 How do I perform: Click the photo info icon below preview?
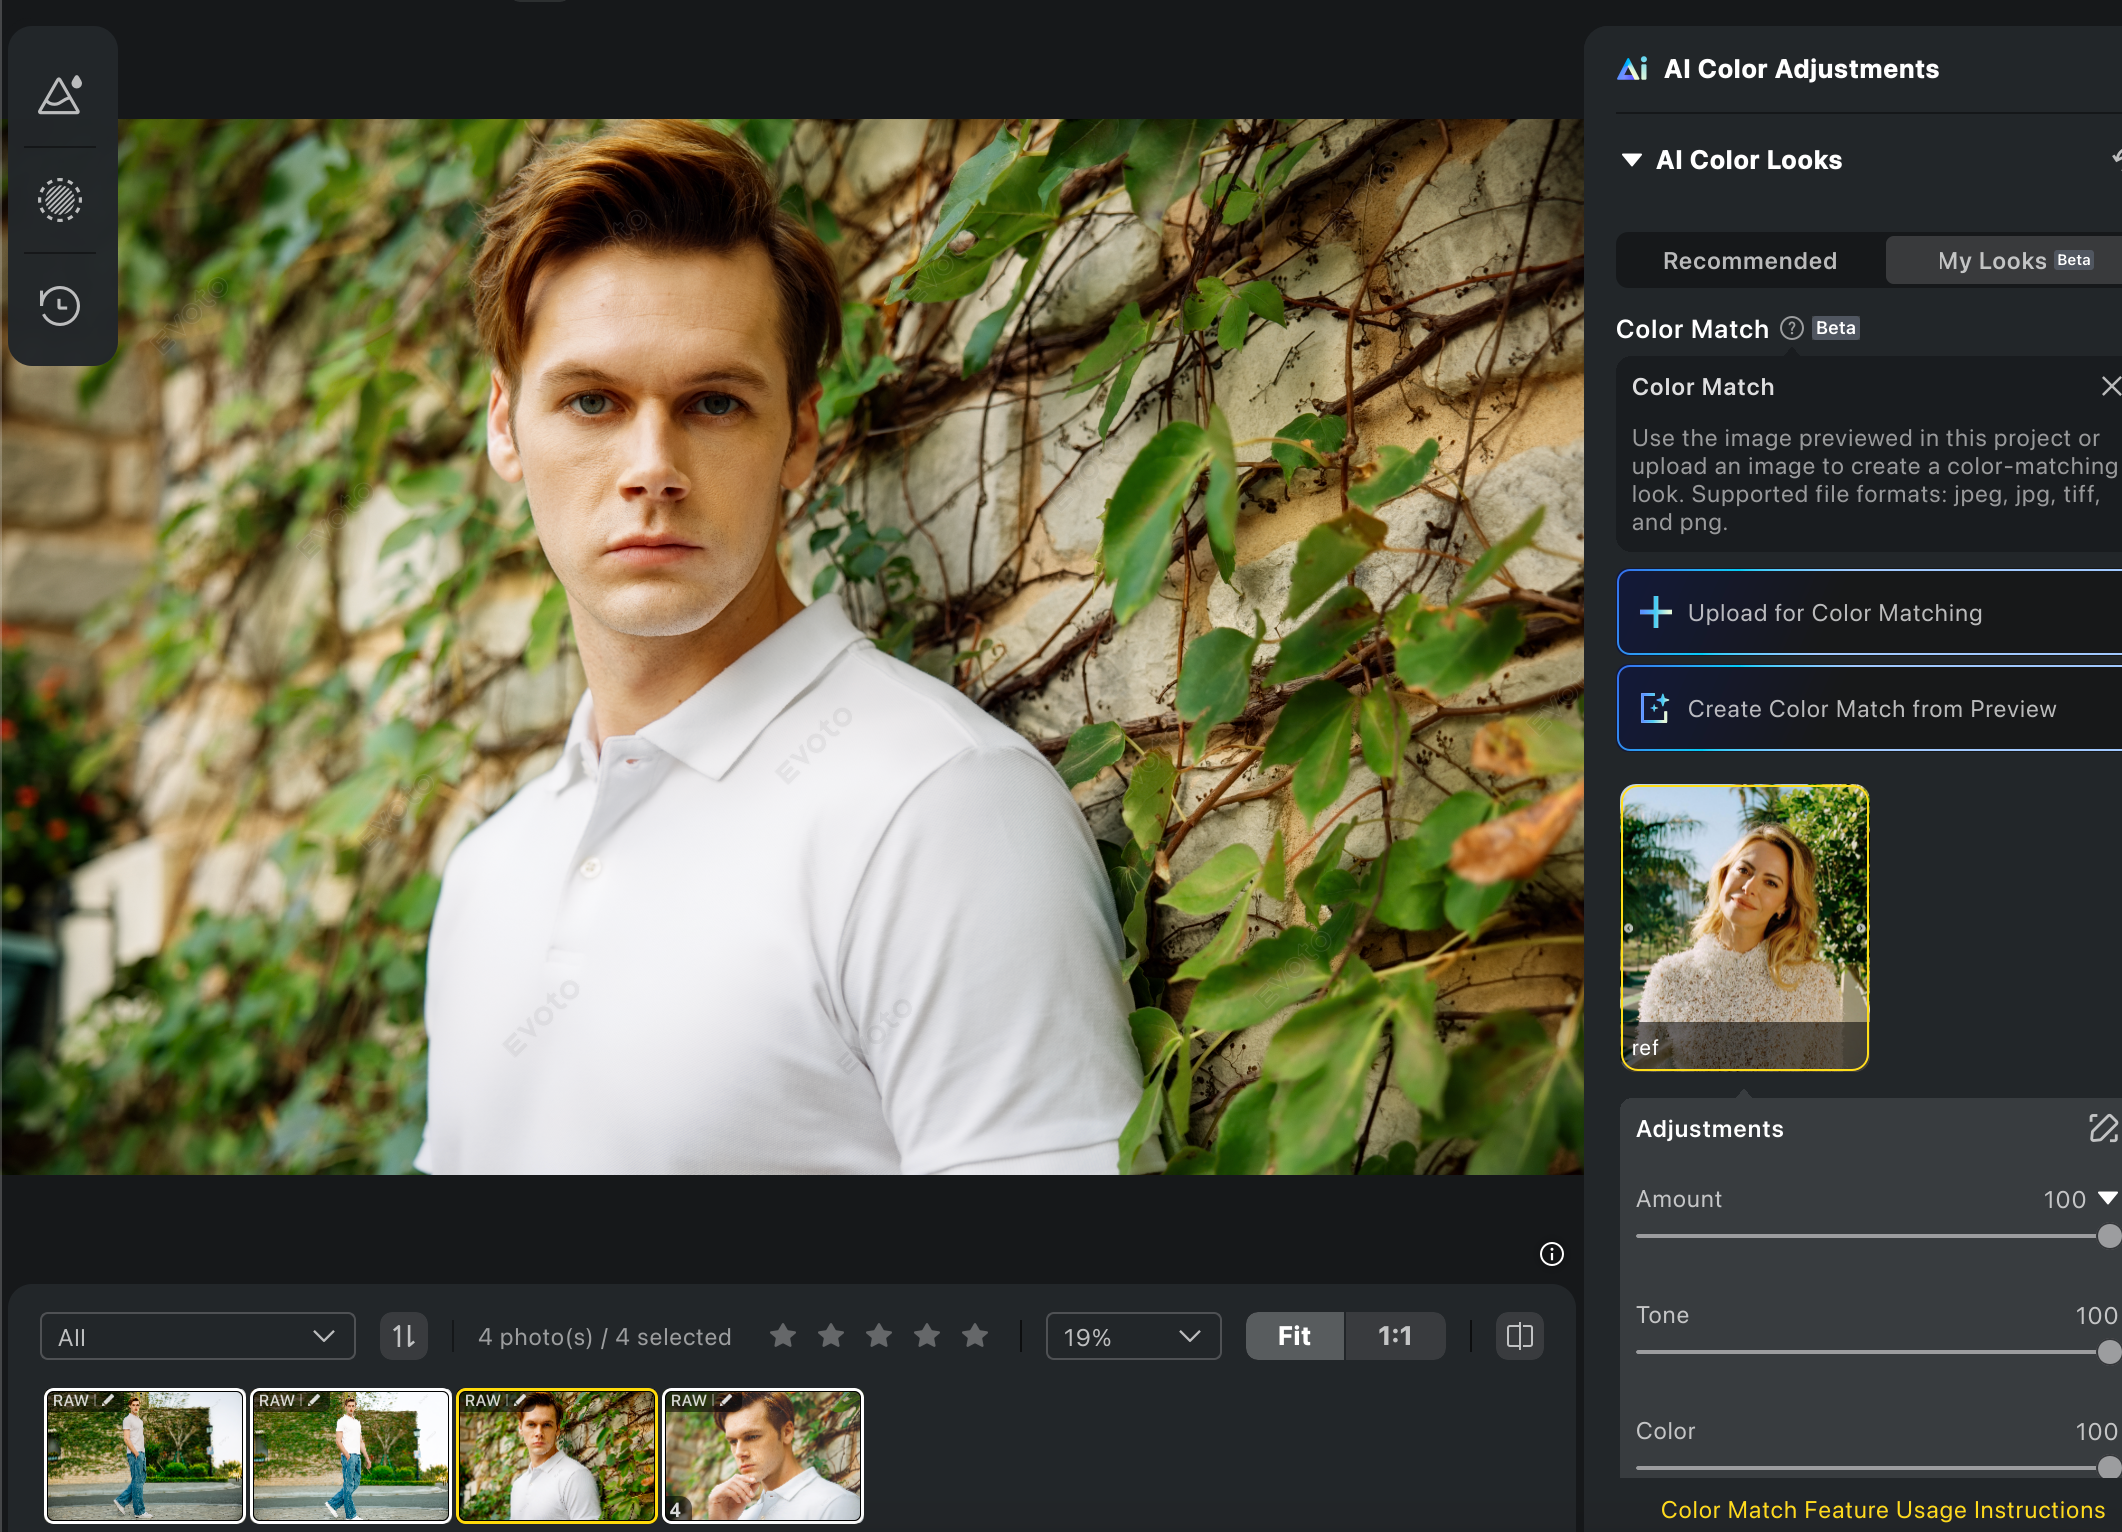pyautogui.click(x=1551, y=1254)
